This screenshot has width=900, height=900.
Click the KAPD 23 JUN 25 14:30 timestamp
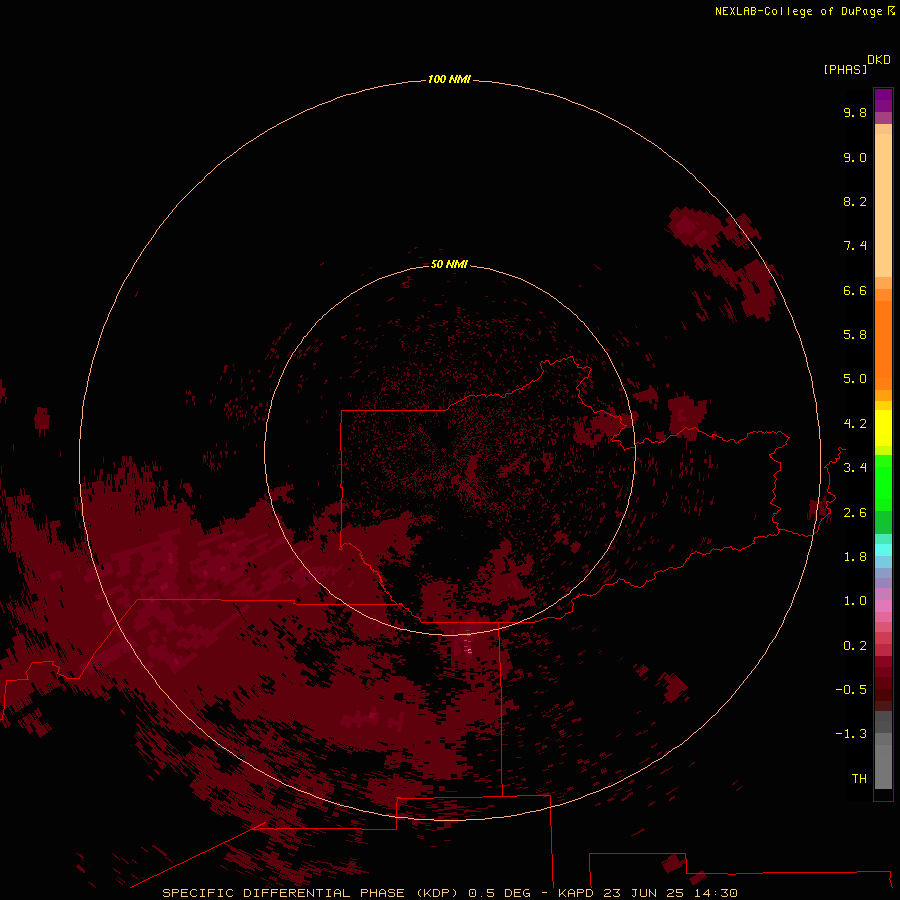(x=647, y=893)
